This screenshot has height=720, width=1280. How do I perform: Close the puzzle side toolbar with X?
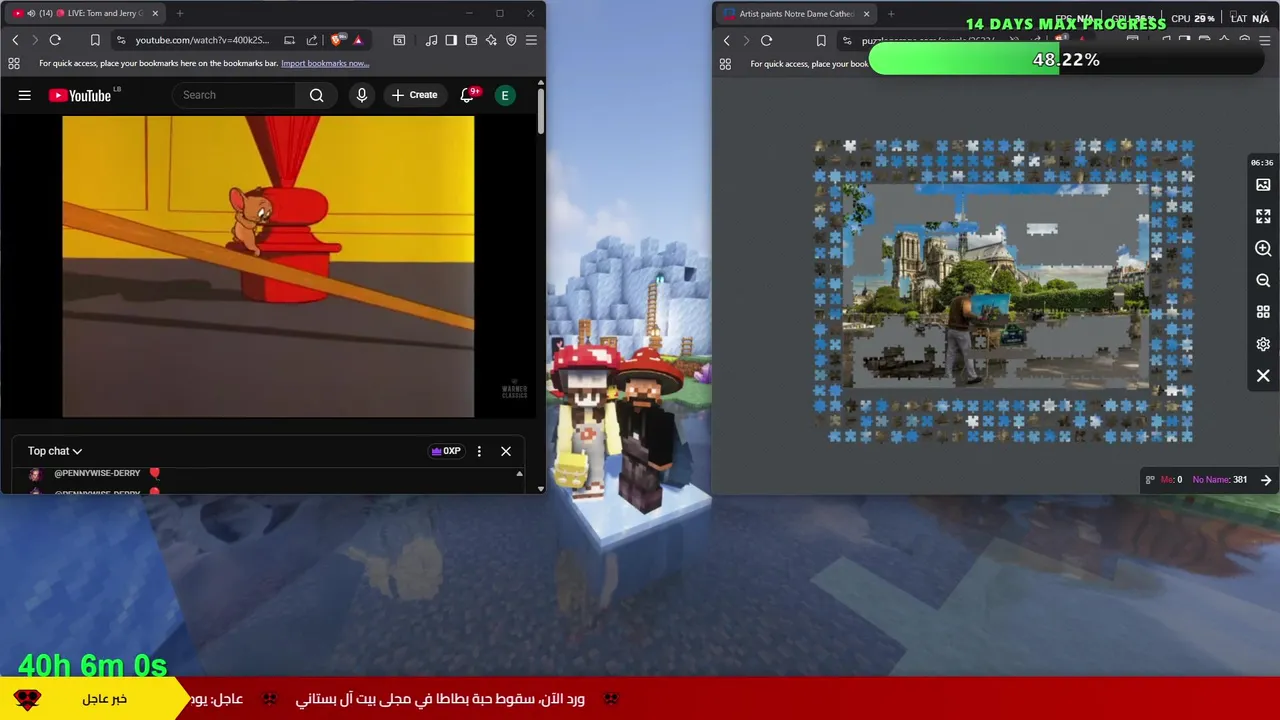(1263, 376)
